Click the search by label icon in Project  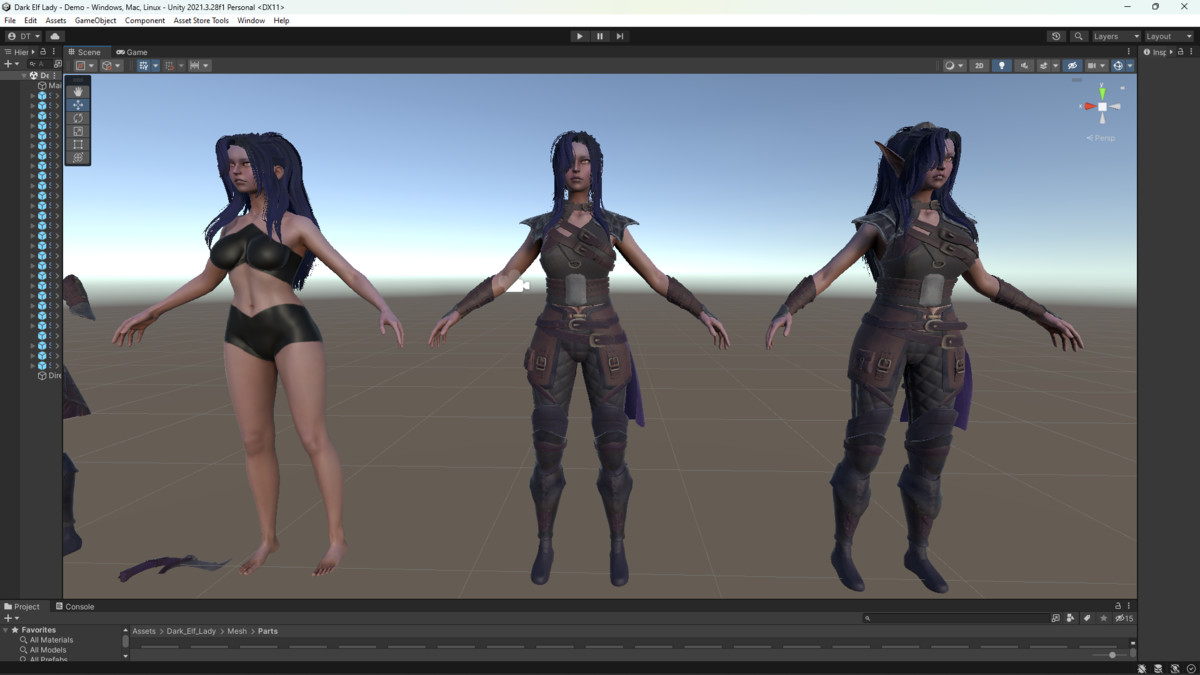(x=1087, y=618)
